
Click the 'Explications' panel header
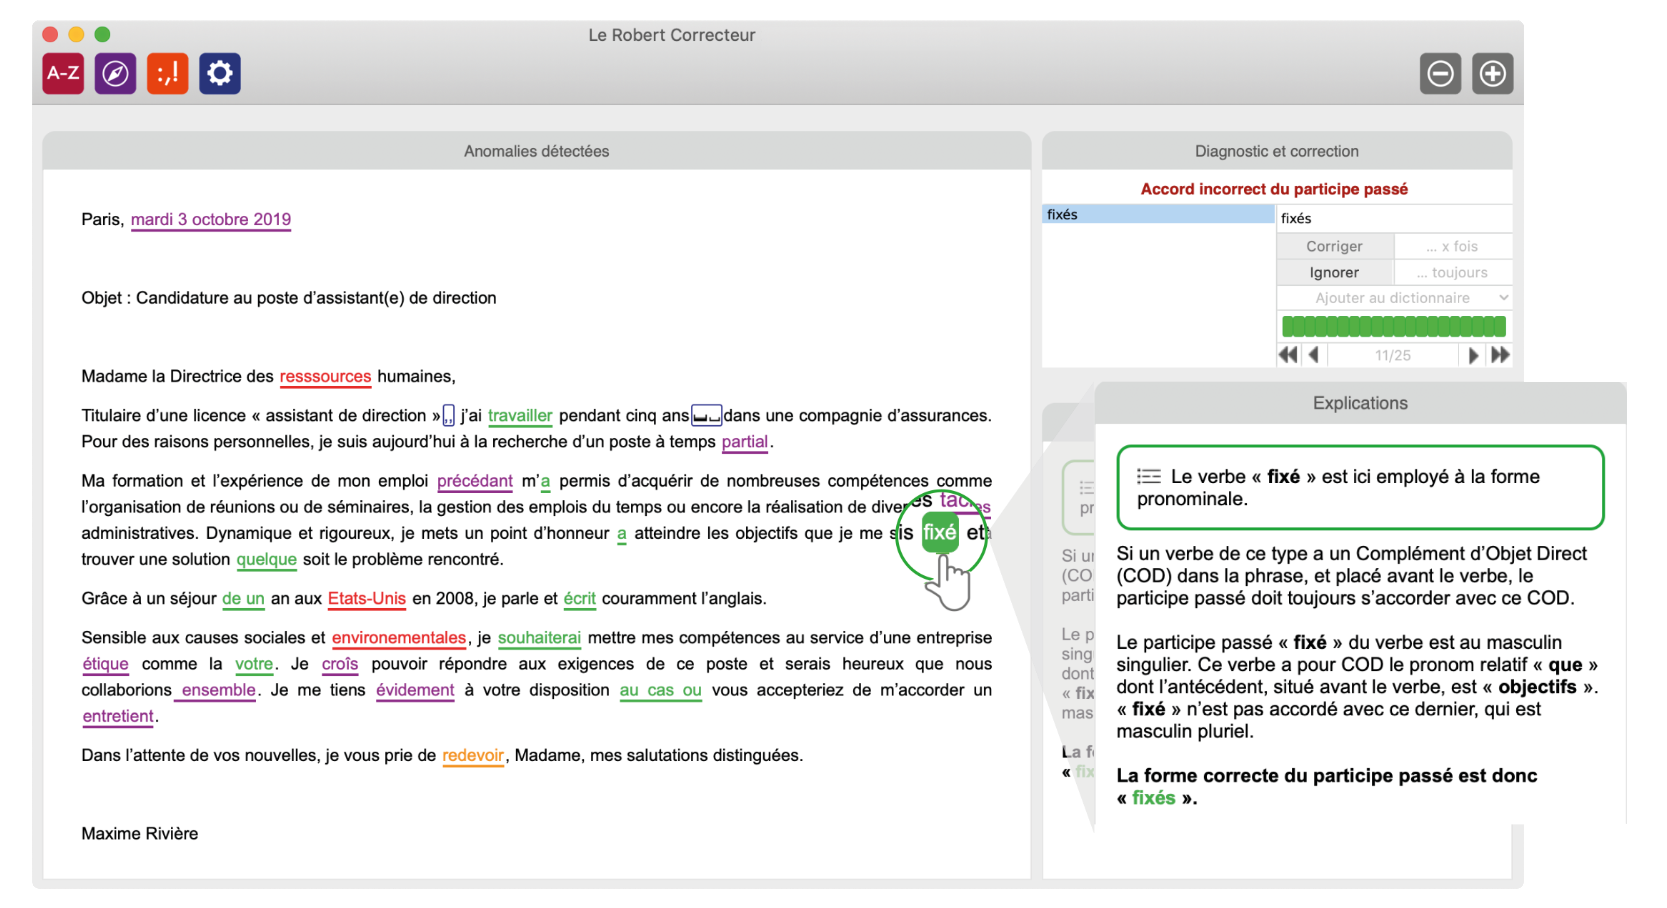pos(1360,403)
